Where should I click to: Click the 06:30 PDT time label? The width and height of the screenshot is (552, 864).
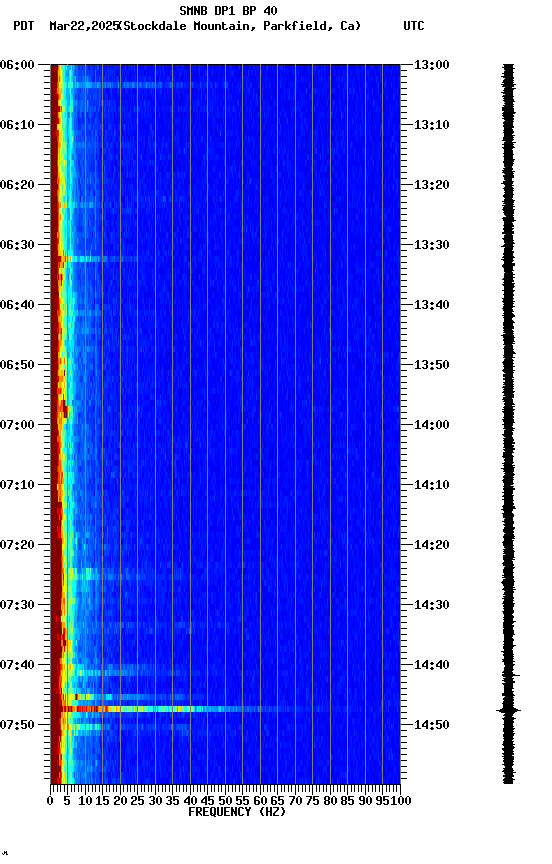tap(17, 245)
